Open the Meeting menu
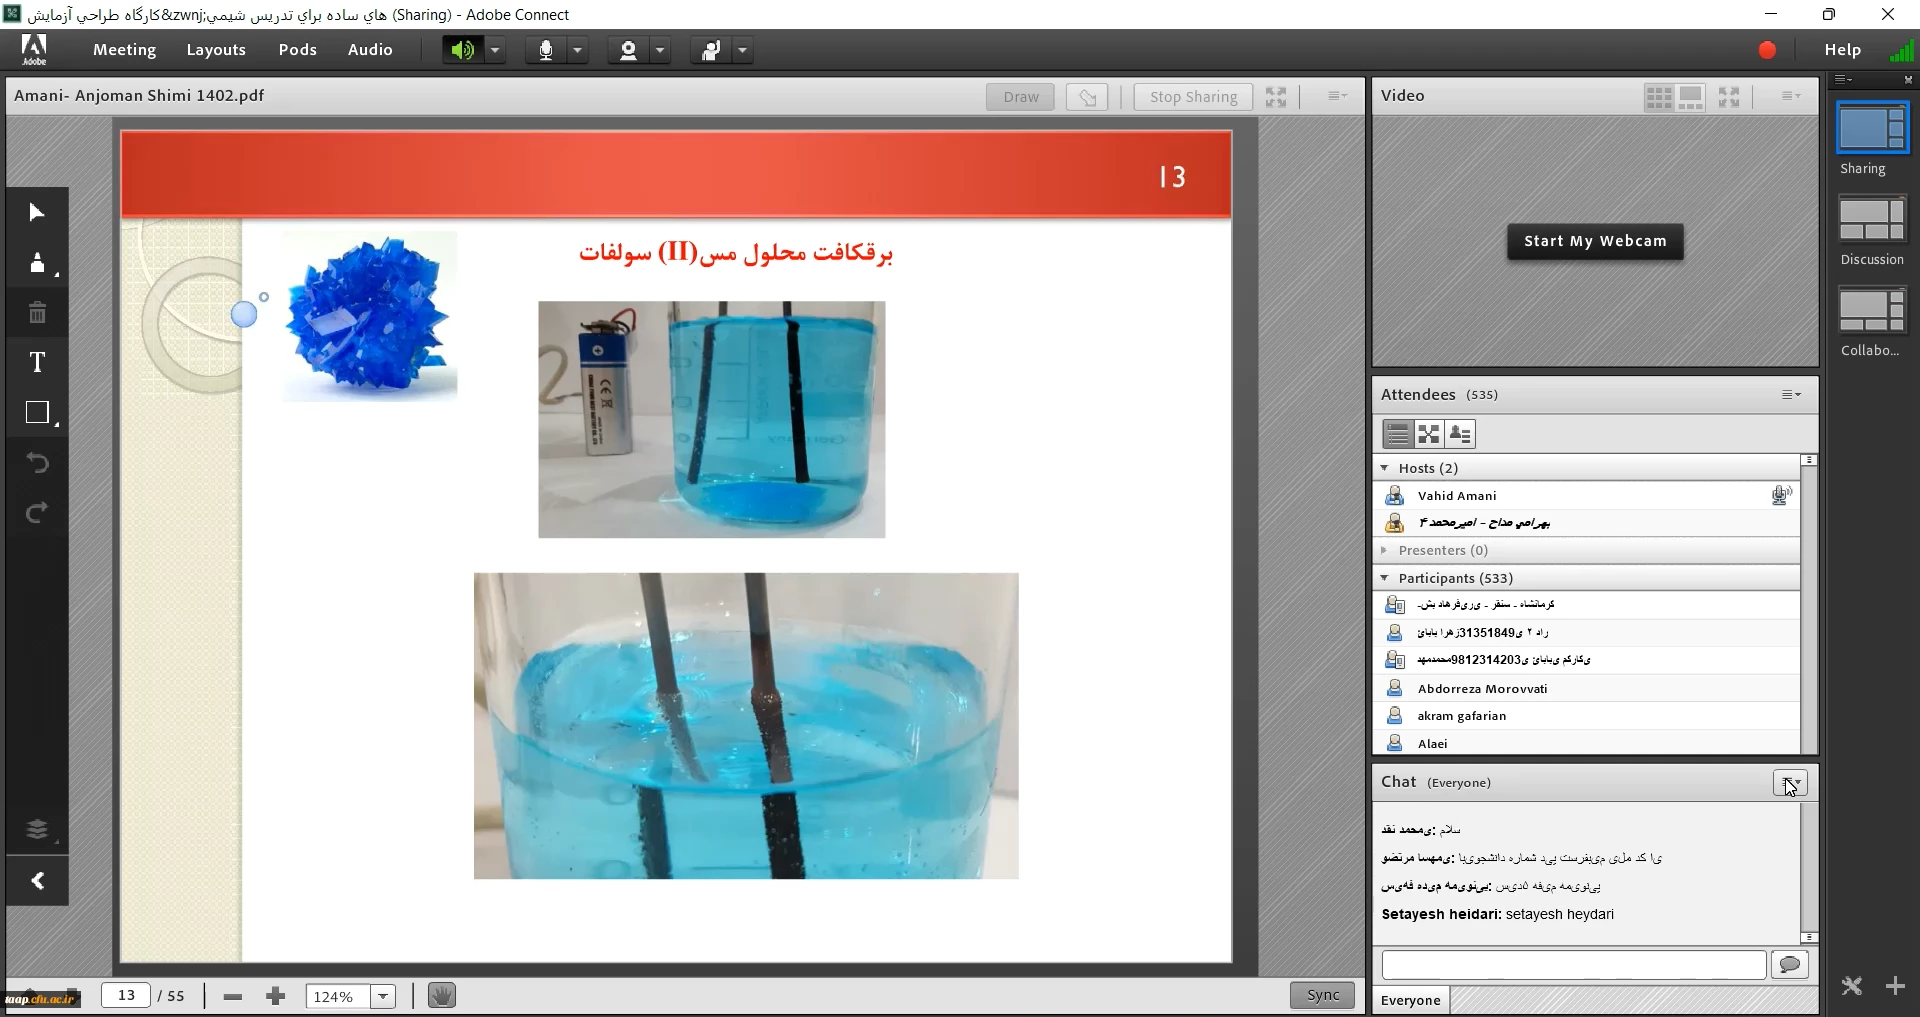Image resolution: width=1920 pixels, height=1017 pixels. pos(124,50)
